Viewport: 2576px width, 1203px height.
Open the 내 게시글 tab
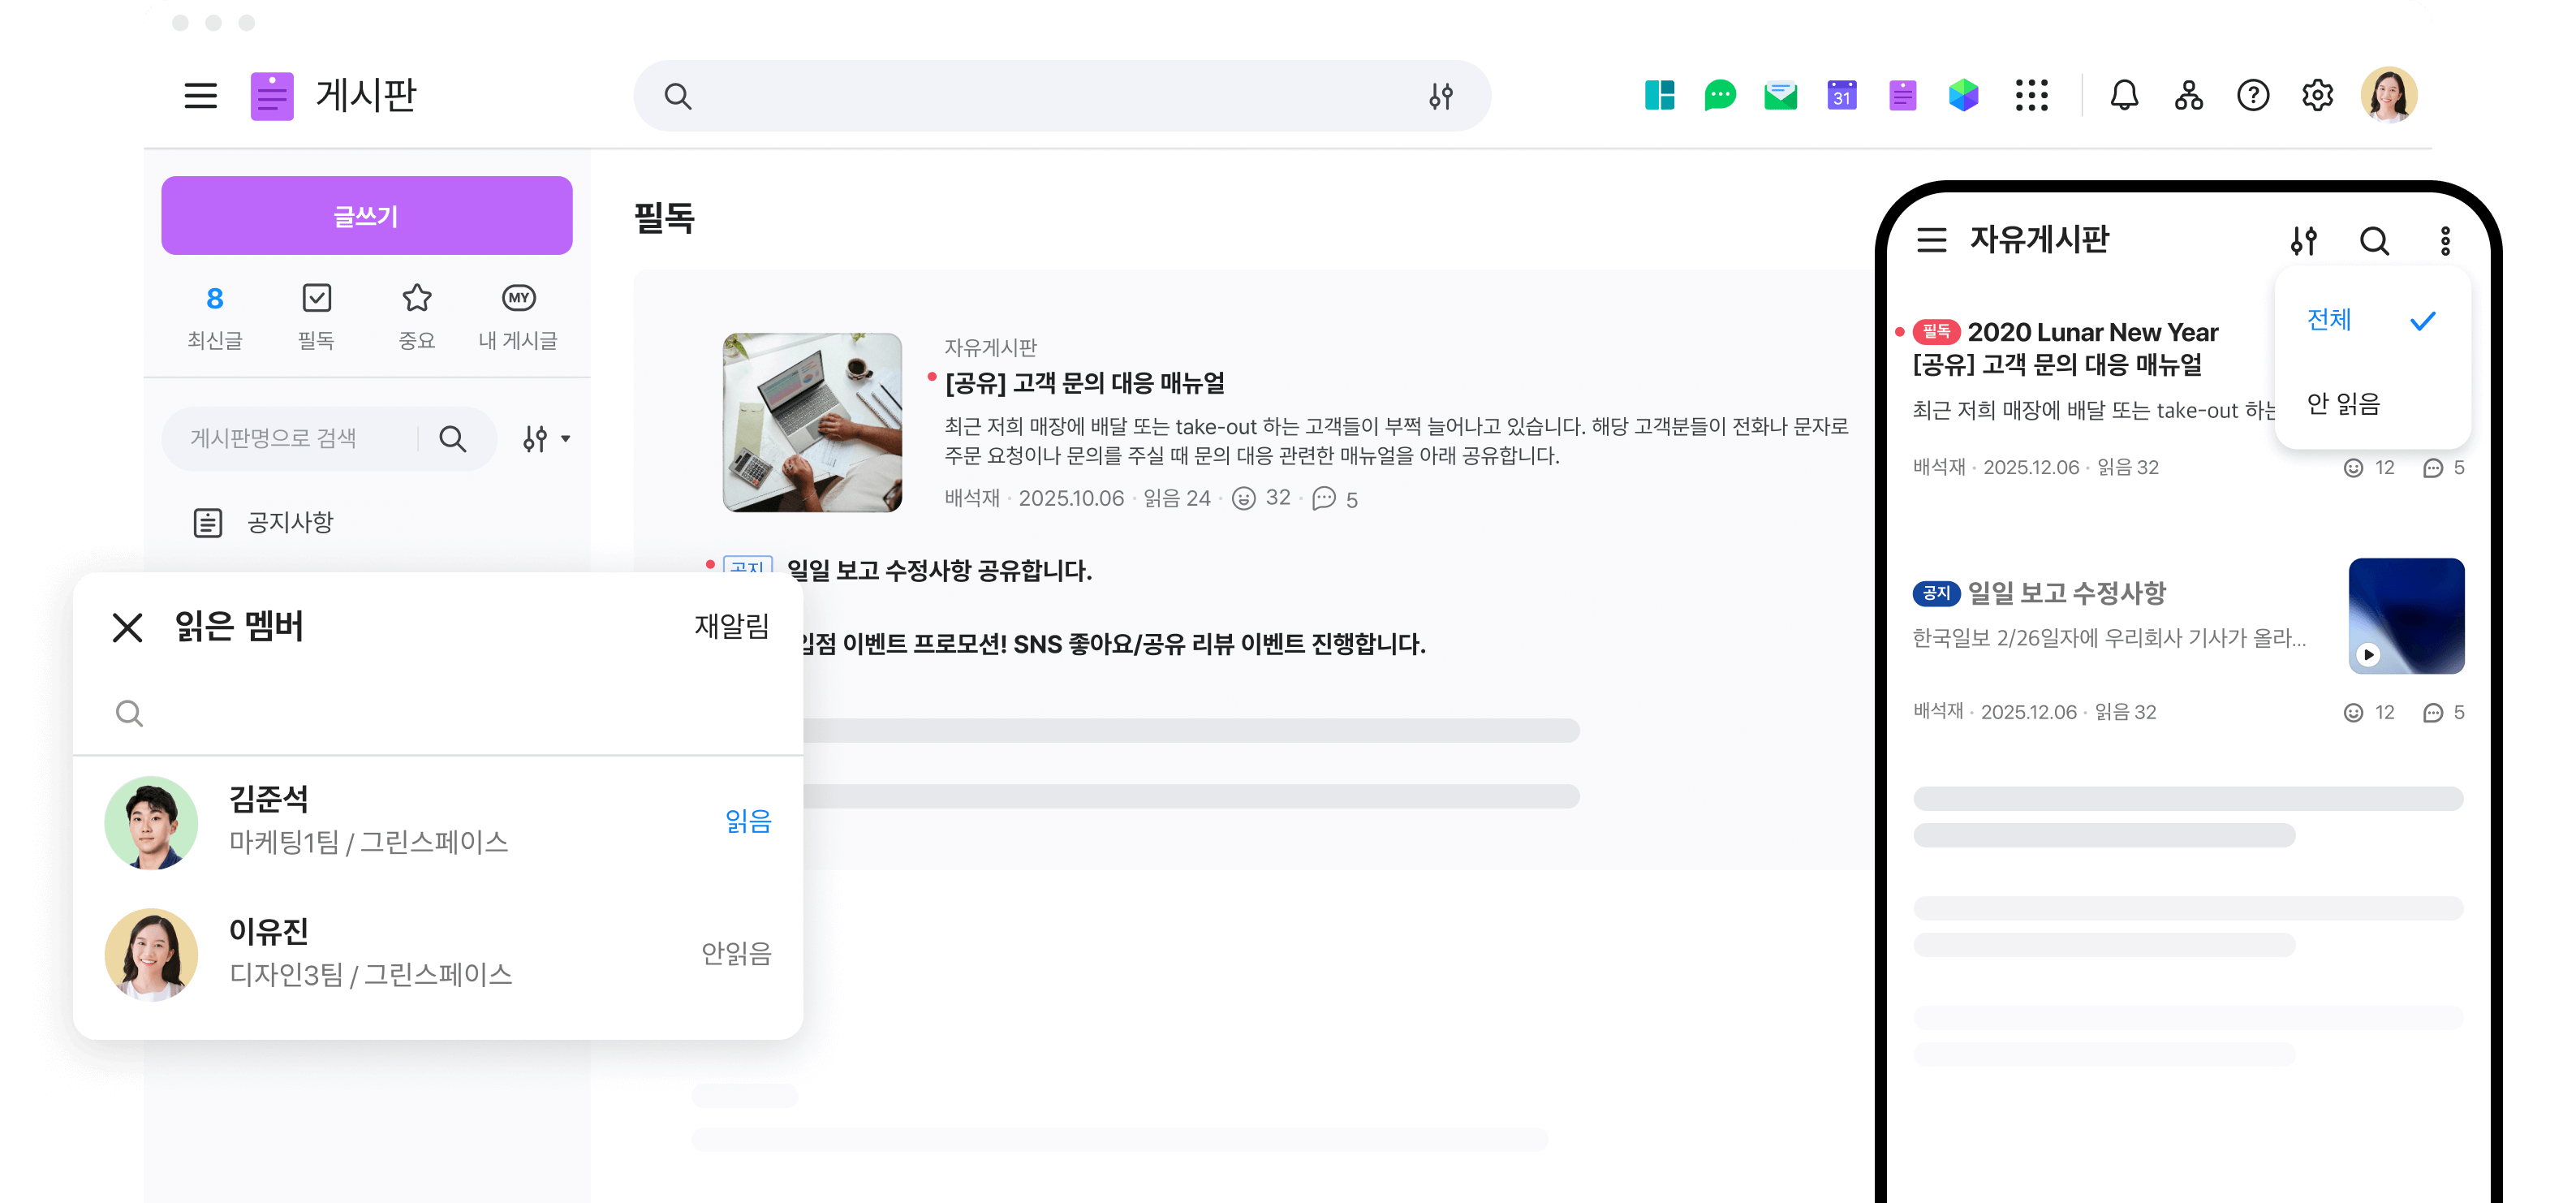tap(518, 316)
